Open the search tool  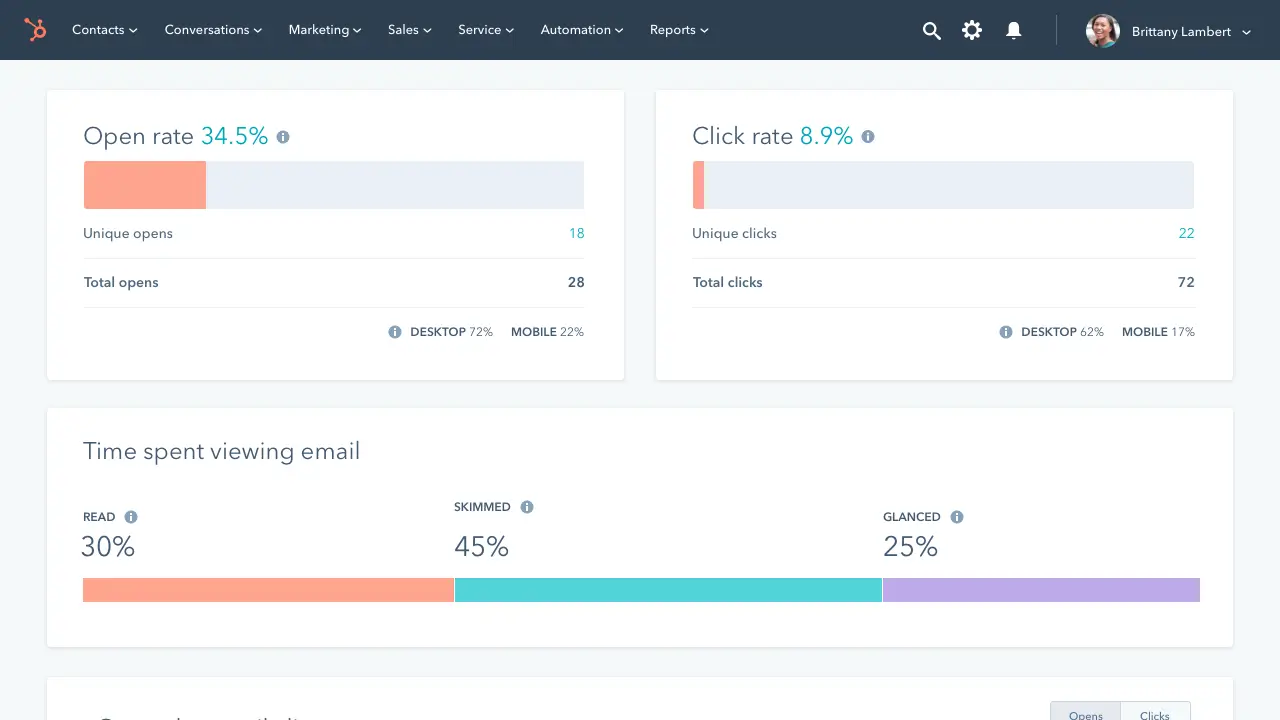click(x=931, y=31)
